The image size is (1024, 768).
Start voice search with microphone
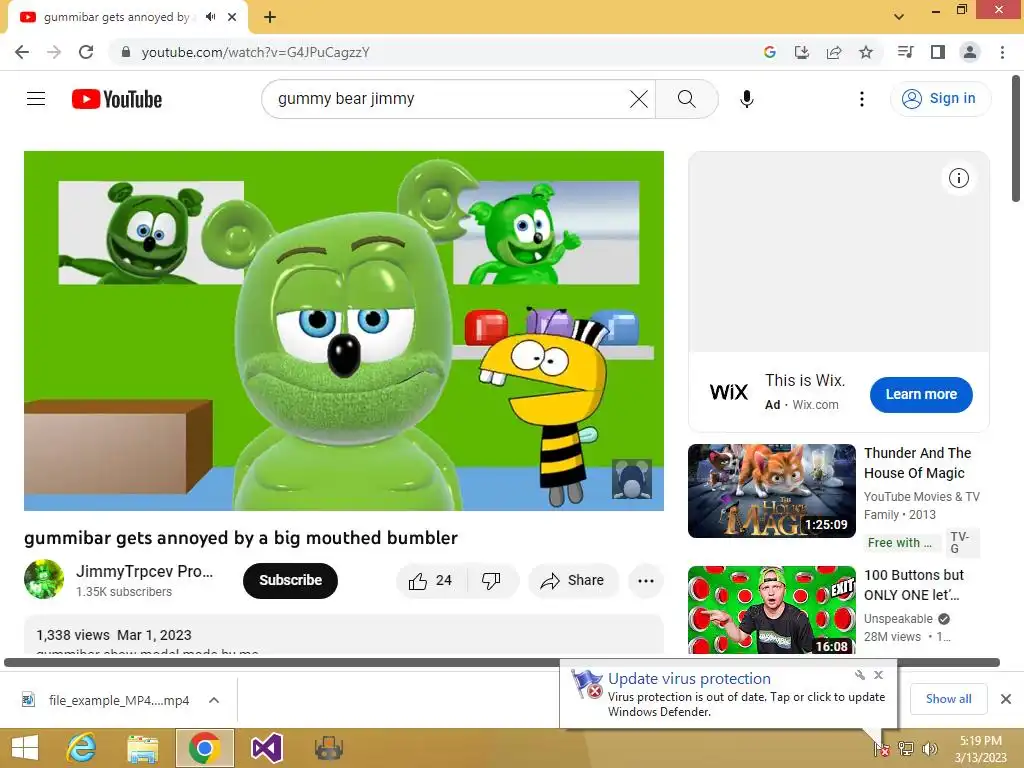[746, 99]
